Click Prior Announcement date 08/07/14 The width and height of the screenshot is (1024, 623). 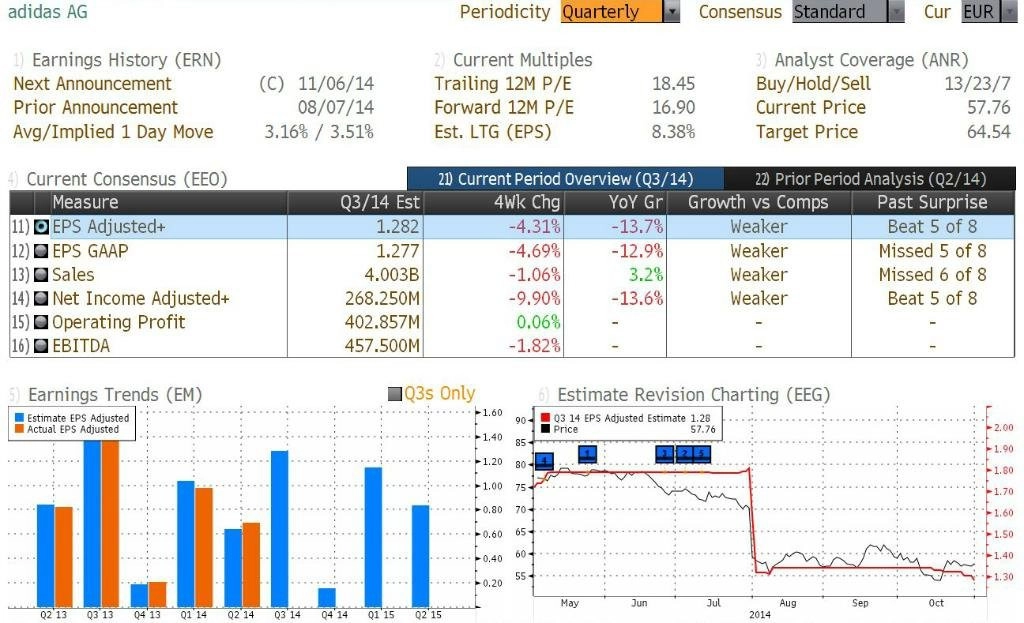336,107
